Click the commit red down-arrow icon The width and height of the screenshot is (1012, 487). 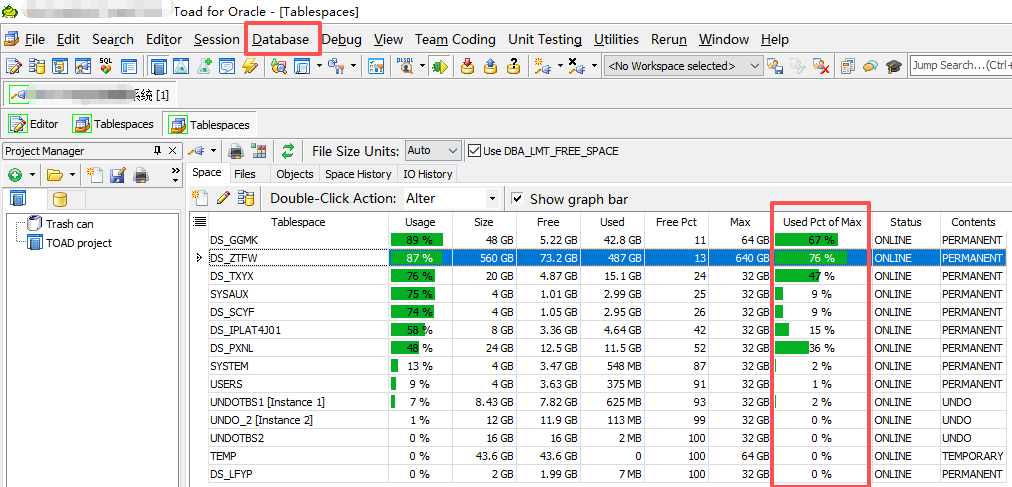(469, 66)
